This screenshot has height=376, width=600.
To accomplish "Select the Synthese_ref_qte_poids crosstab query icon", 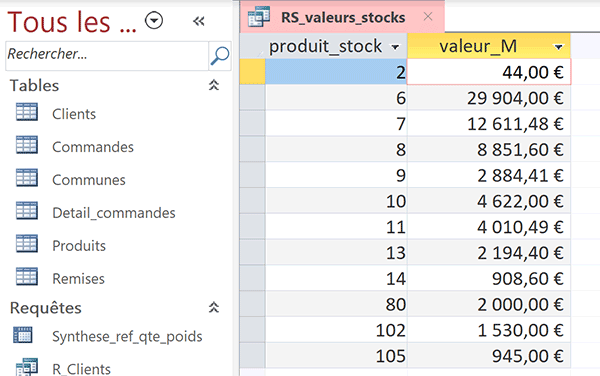I will [x=23, y=335].
